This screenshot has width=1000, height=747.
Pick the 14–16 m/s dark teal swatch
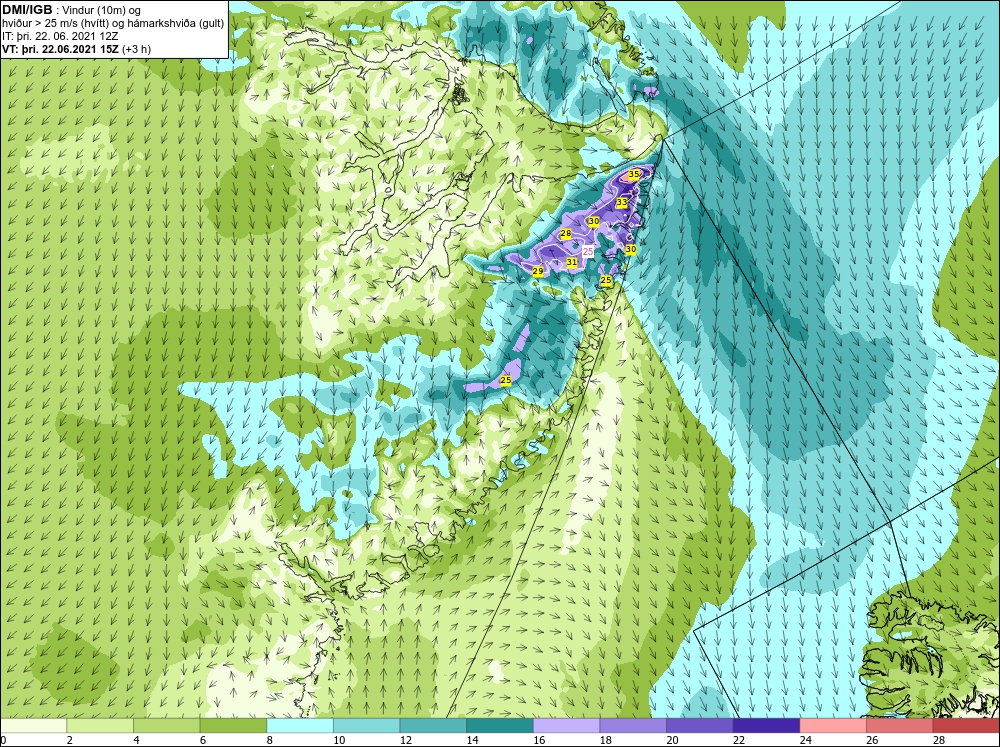pos(500,725)
